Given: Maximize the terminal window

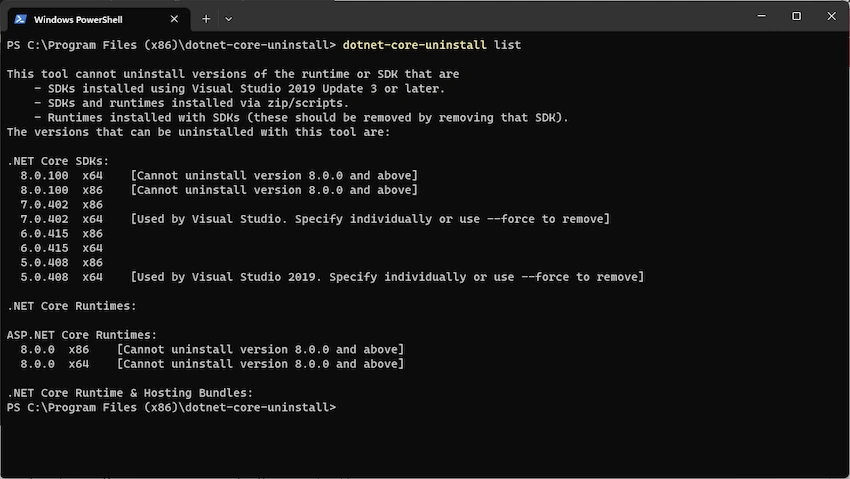Looking at the screenshot, I should tap(796, 16).
